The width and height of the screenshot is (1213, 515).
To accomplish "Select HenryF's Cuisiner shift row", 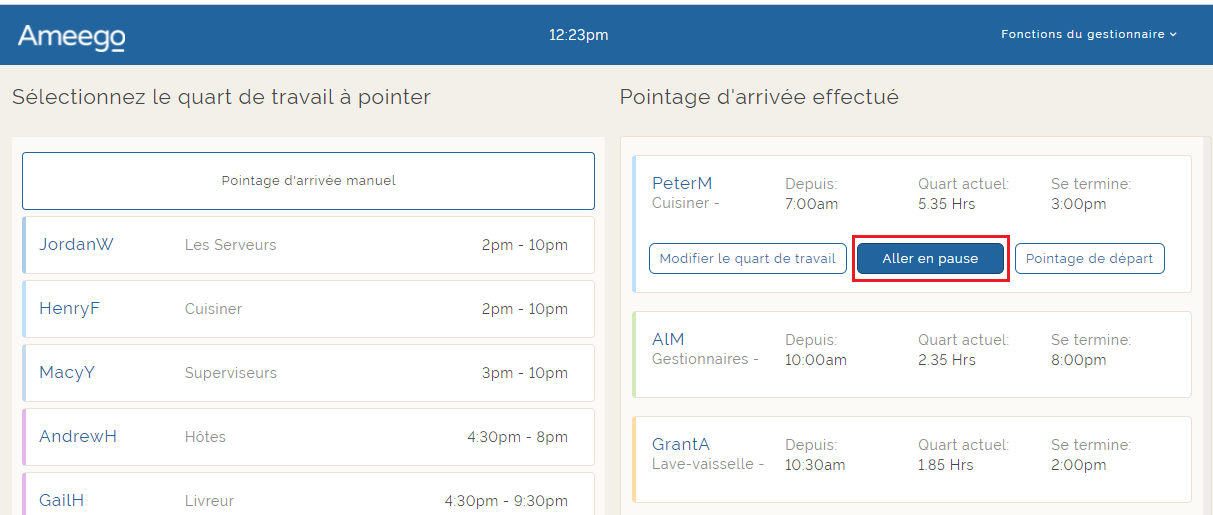I will [308, 309].
